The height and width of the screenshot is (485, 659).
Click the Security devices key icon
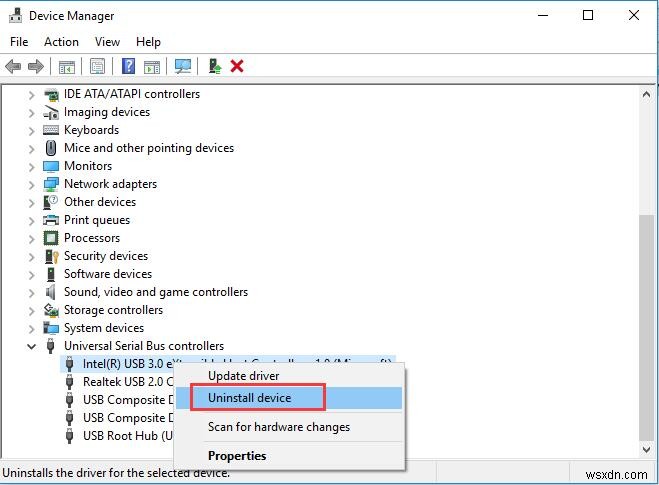tap(51, 256)
